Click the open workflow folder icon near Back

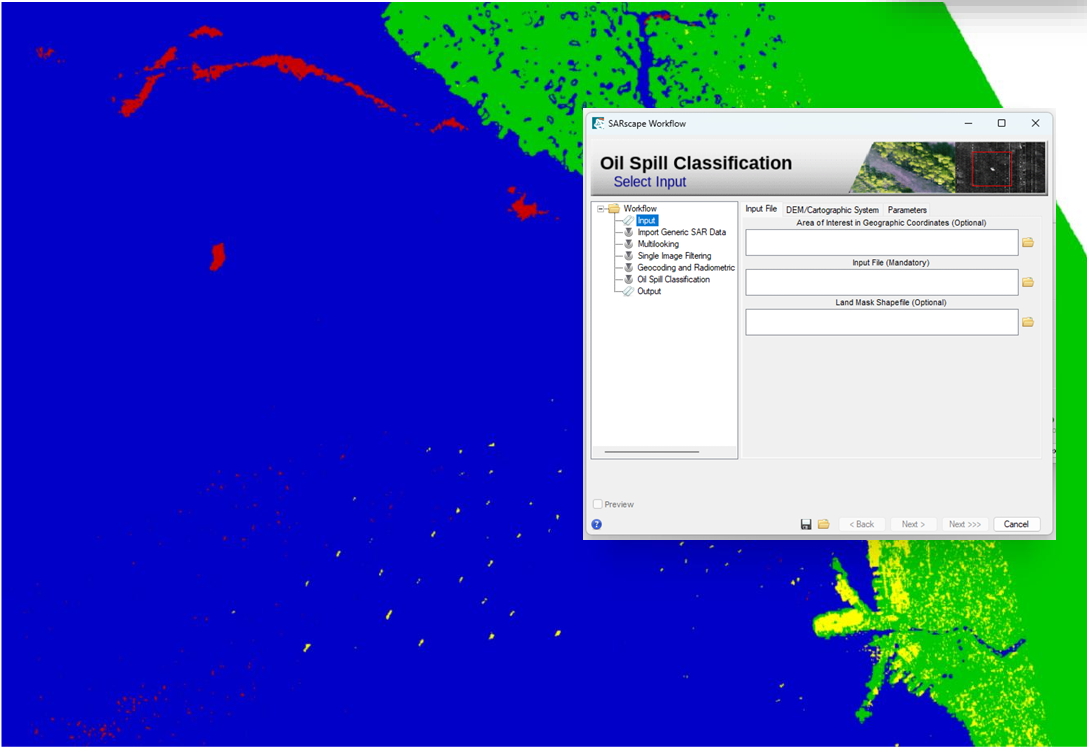(824, 525)
